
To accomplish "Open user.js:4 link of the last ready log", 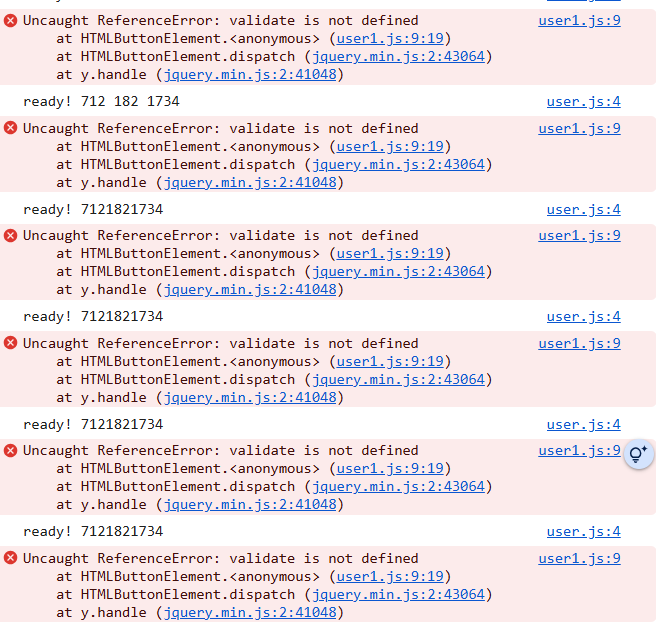I will 583,532.
